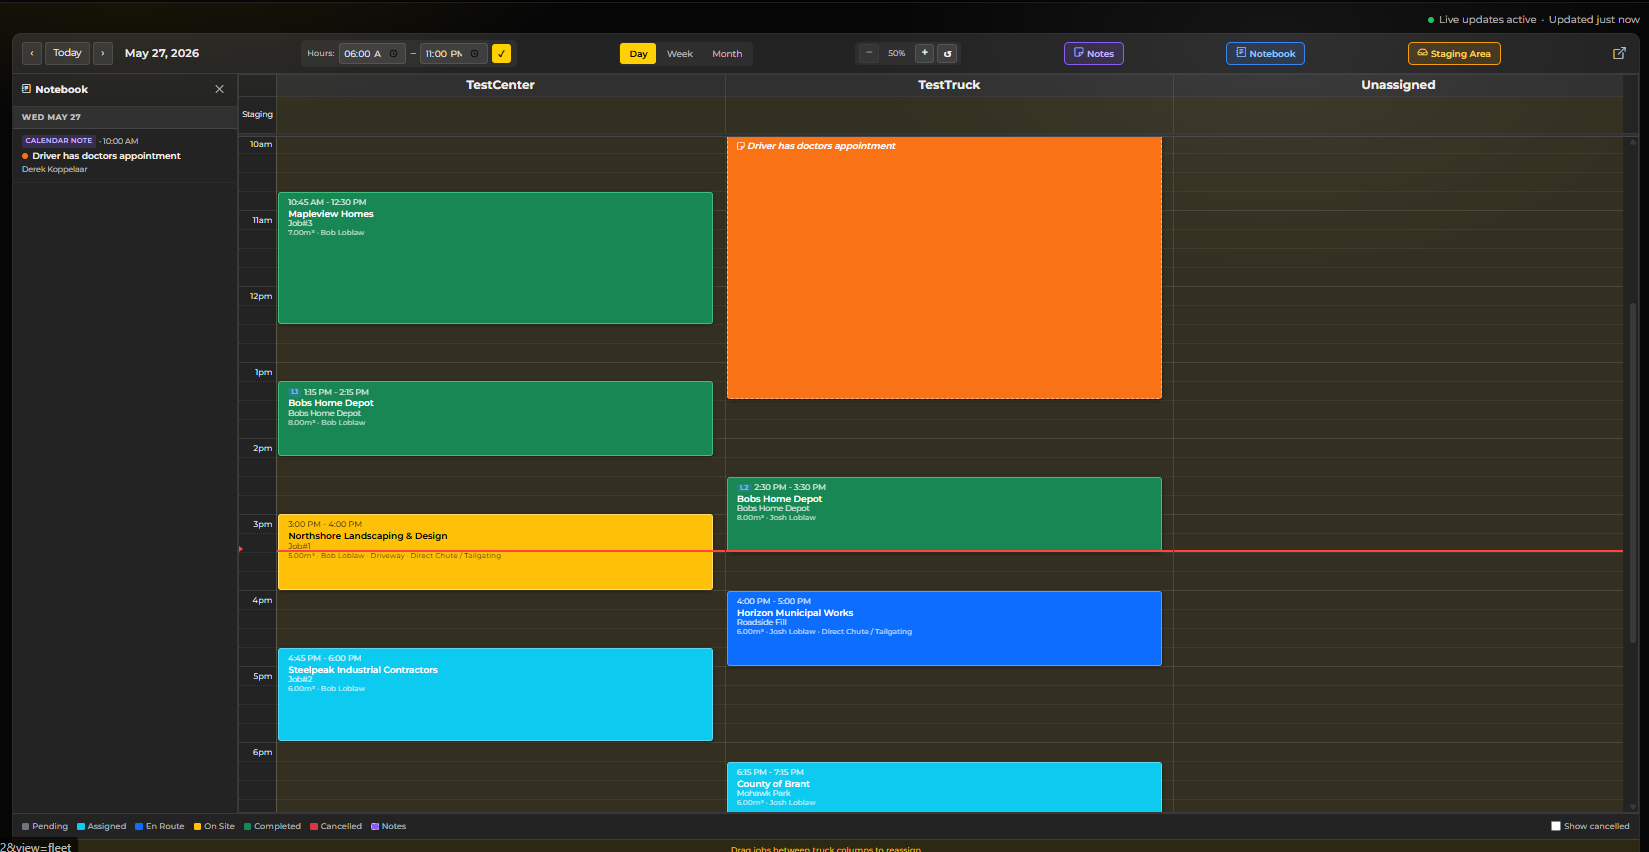
Task: Open calendar in pop-out window
Action: coord(1619,53)
